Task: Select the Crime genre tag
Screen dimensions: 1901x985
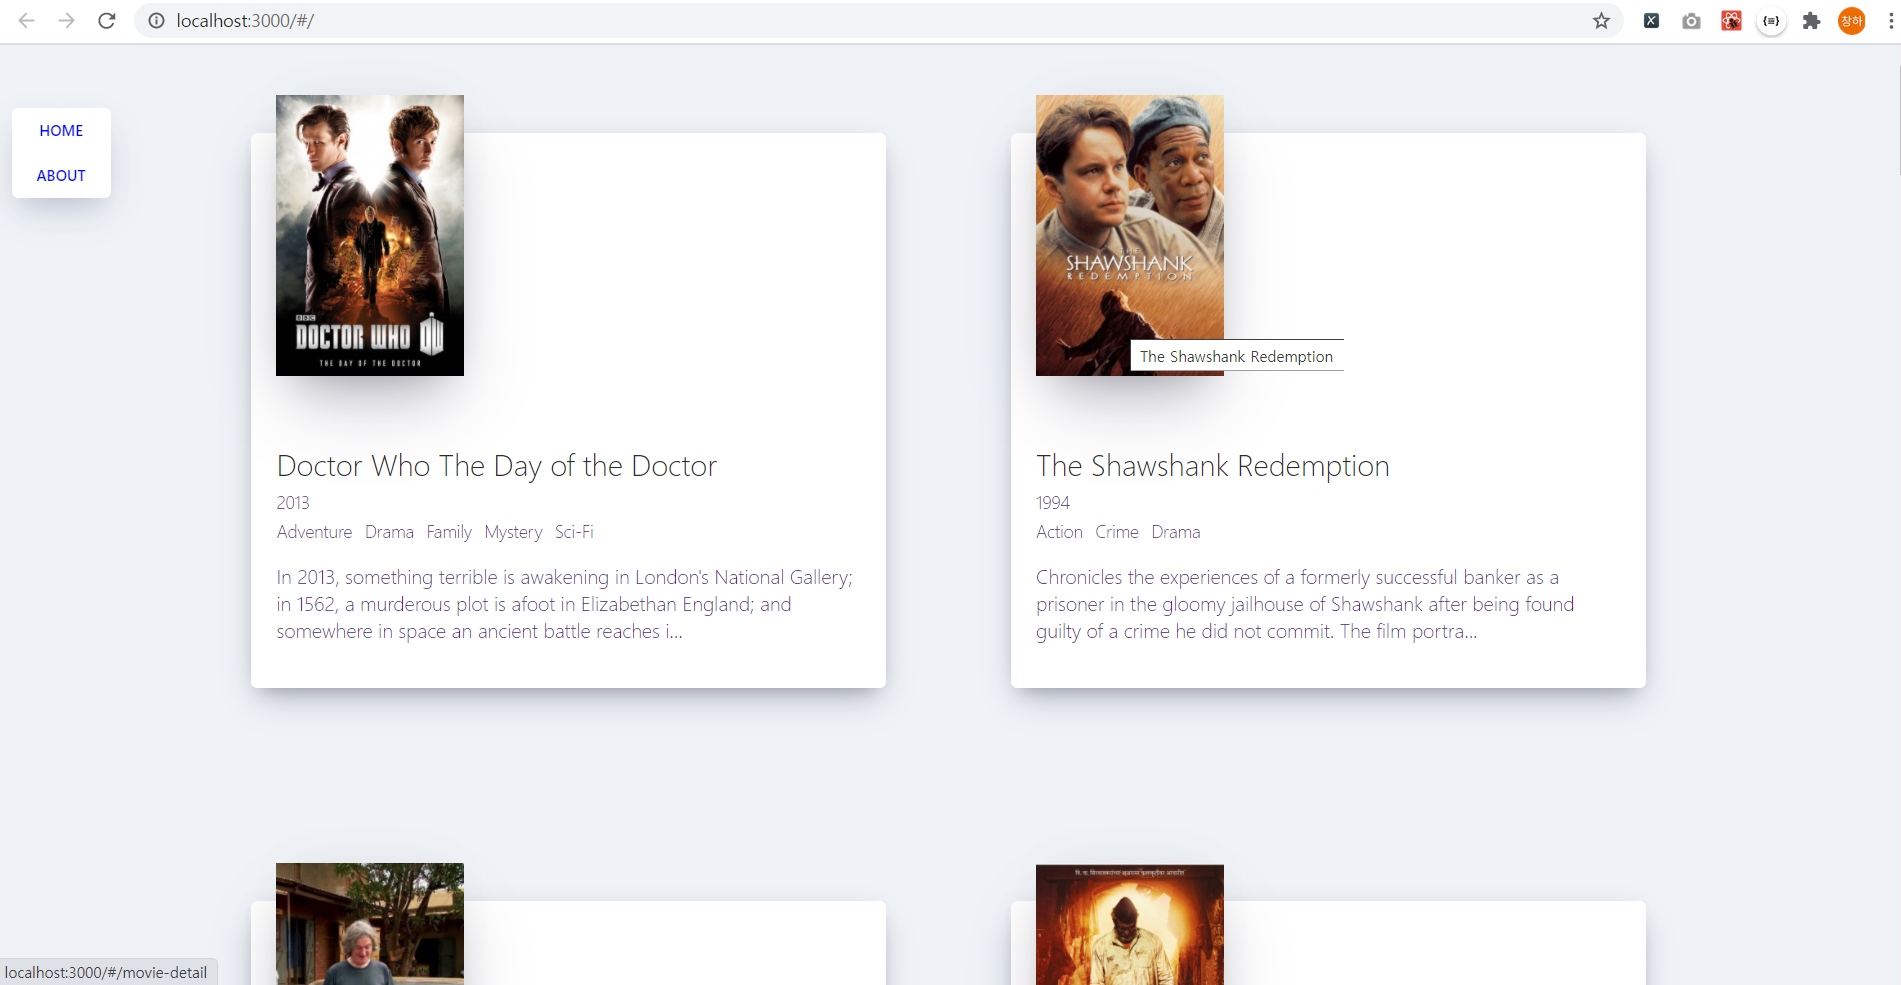Action: pyautogui.click(x=1117, y=532)
